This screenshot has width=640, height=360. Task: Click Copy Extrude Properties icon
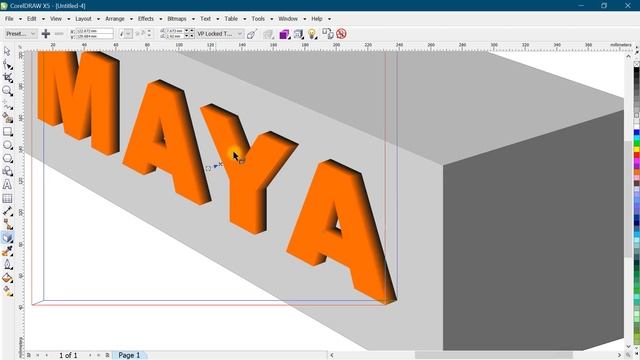click(x=327, y=34)
